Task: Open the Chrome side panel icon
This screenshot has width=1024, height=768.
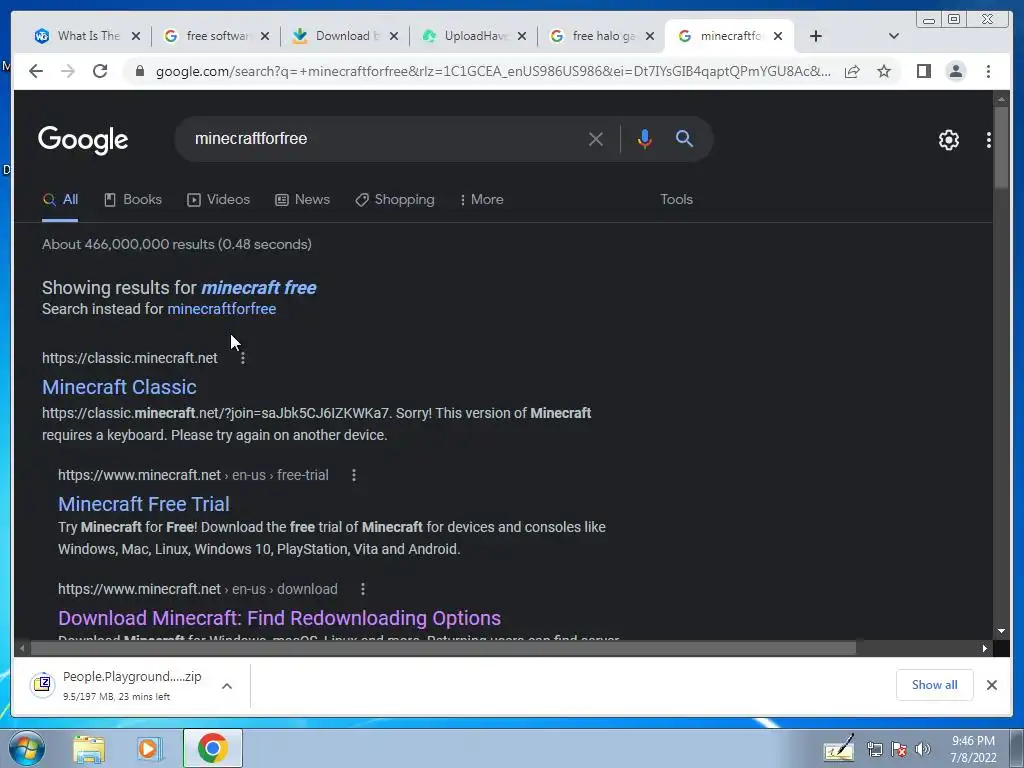Action: click(x=923, y=71)
